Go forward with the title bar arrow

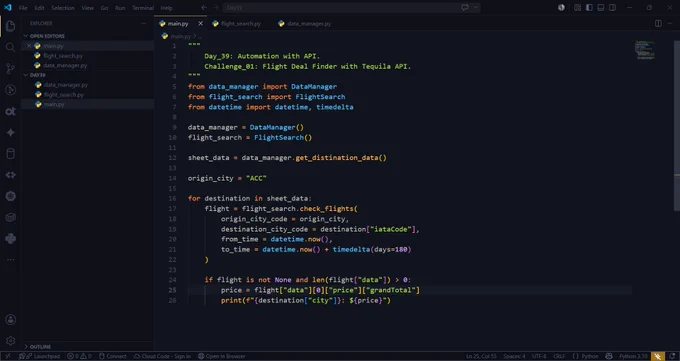click(x=216, y=8)
